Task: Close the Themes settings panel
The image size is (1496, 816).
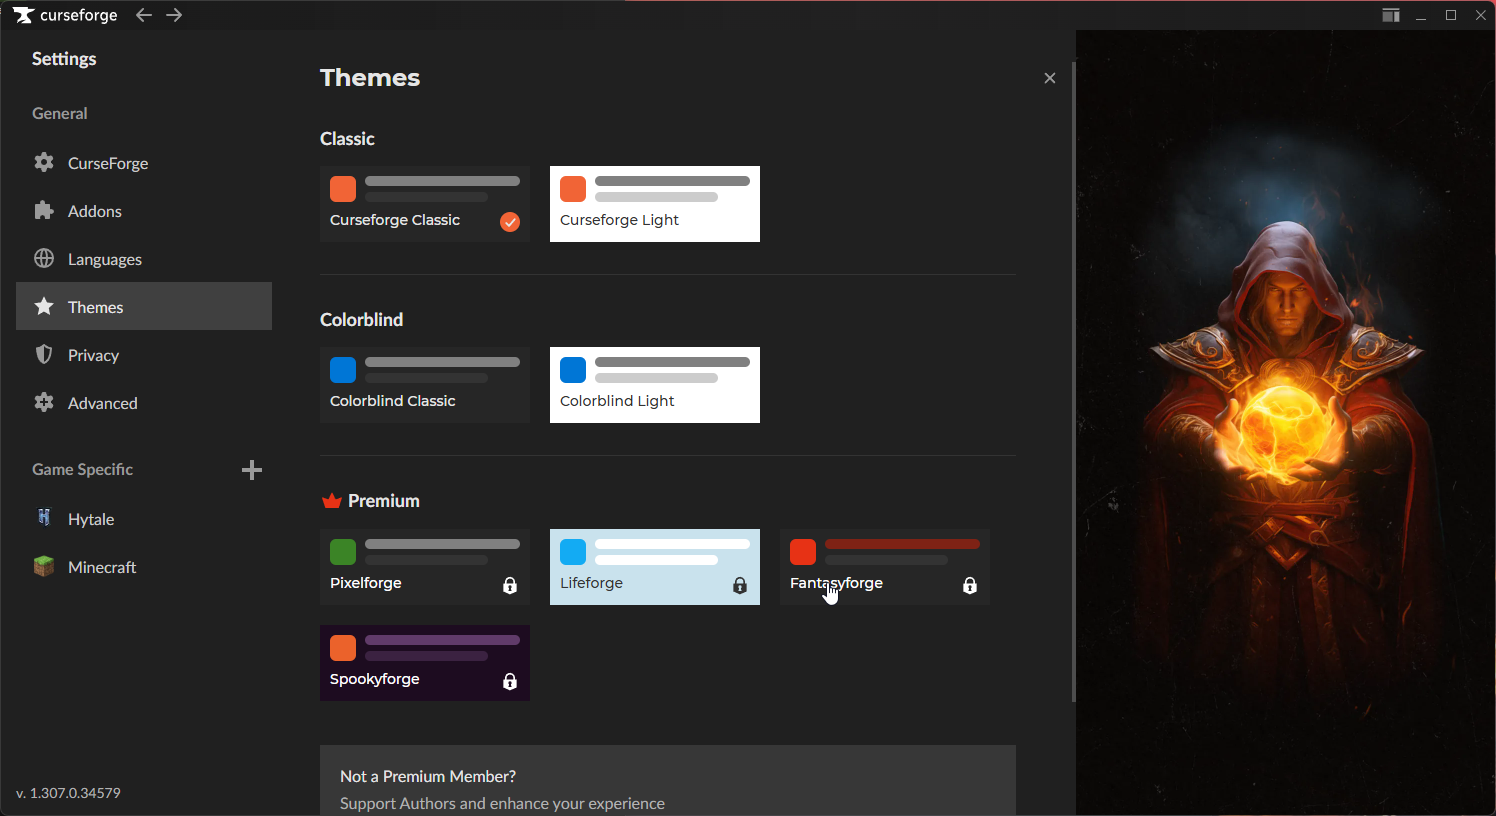Action: click(1050, 78)
